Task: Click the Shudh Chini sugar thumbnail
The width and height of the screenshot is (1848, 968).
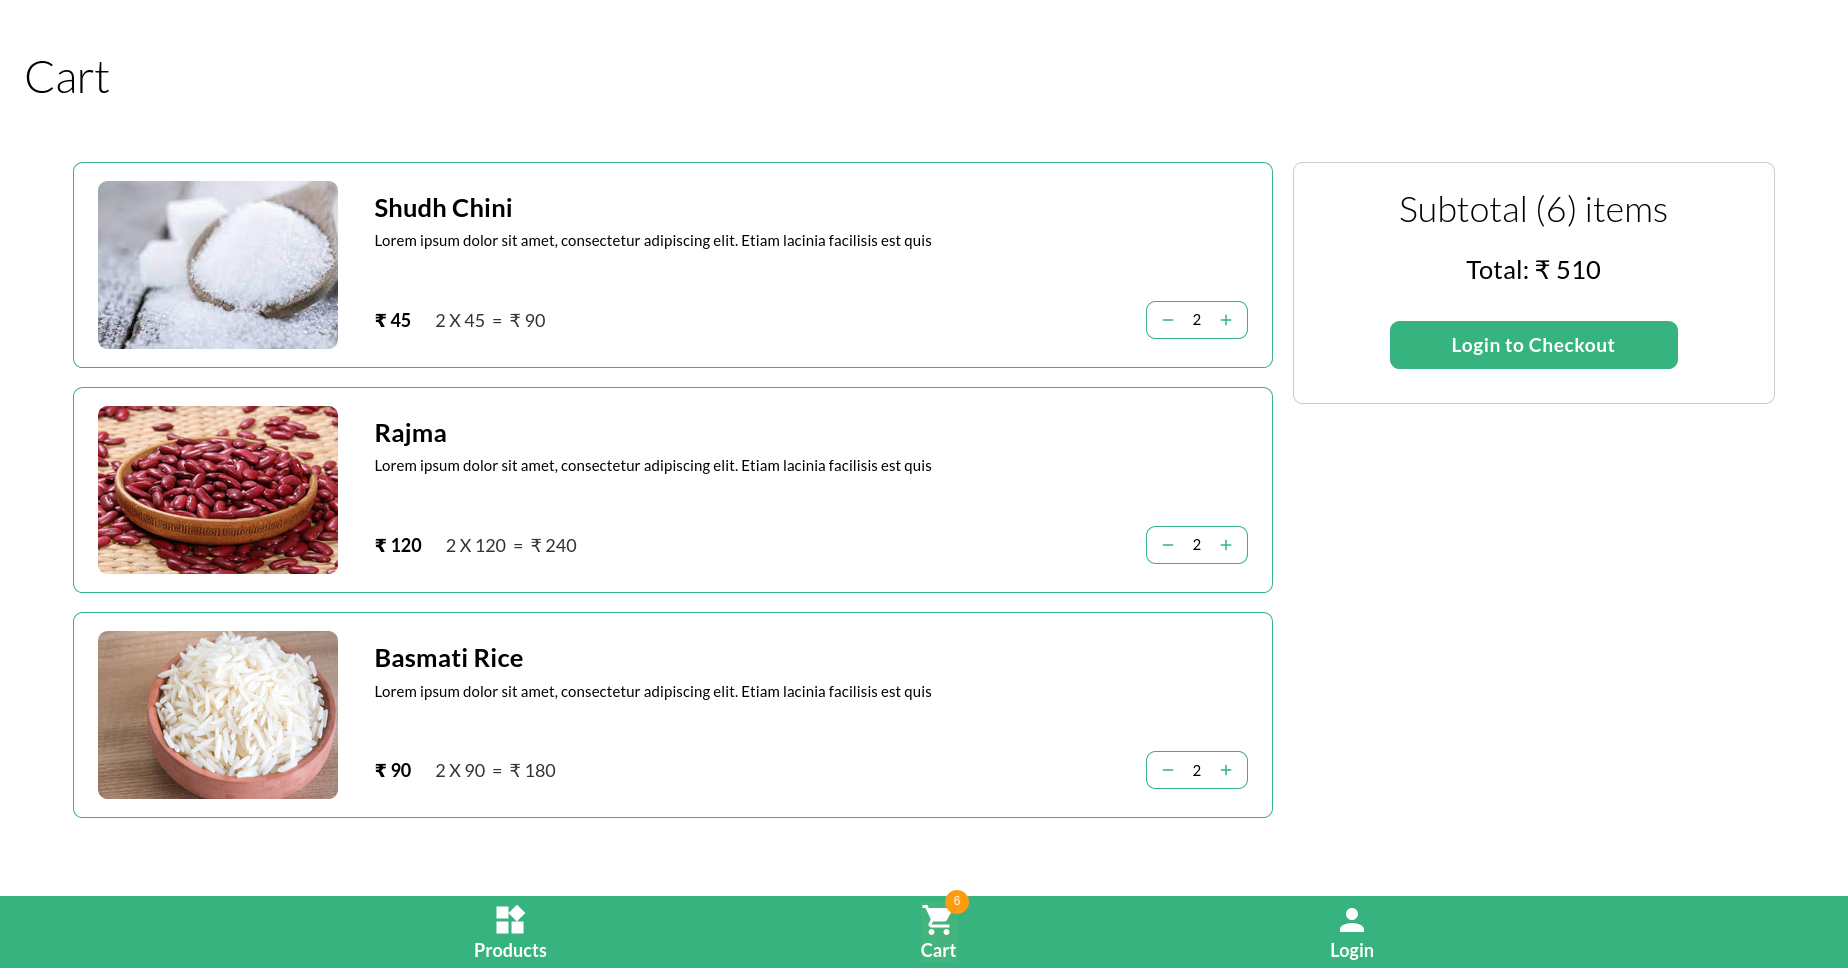Action: (x=217, y=264)
